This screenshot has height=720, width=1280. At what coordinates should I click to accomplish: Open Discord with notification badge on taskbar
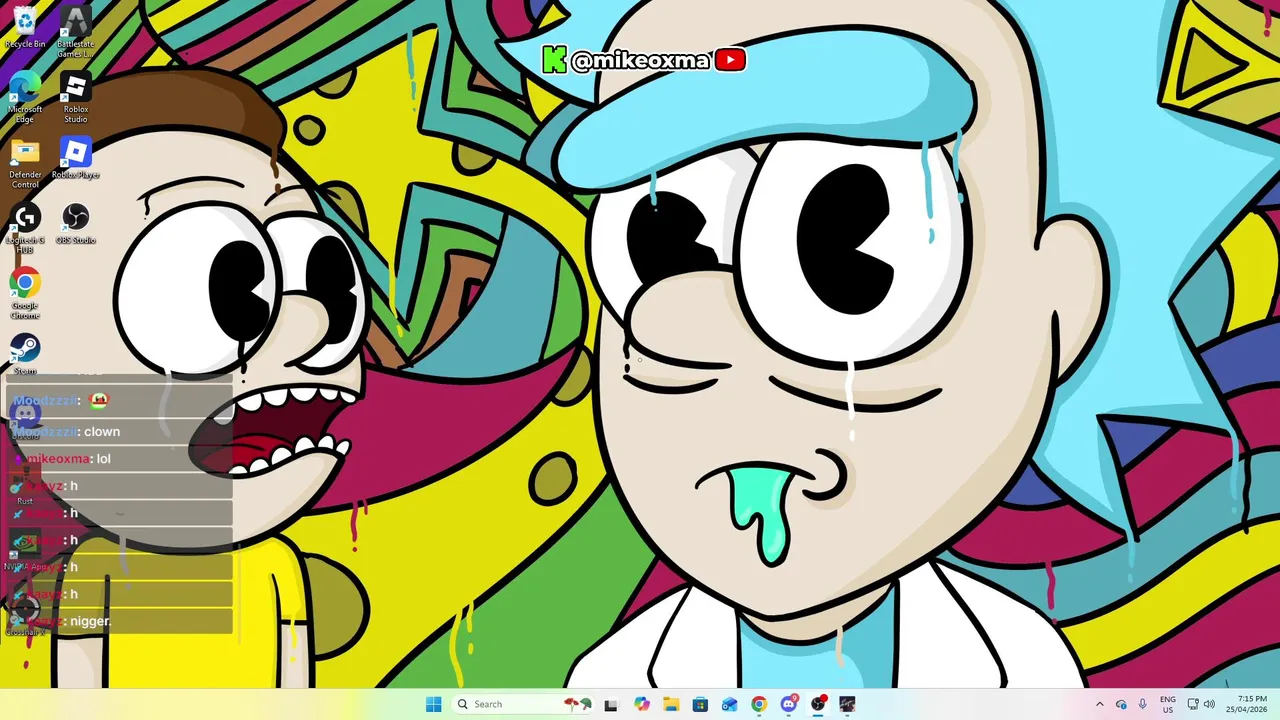tap(789, 704)
